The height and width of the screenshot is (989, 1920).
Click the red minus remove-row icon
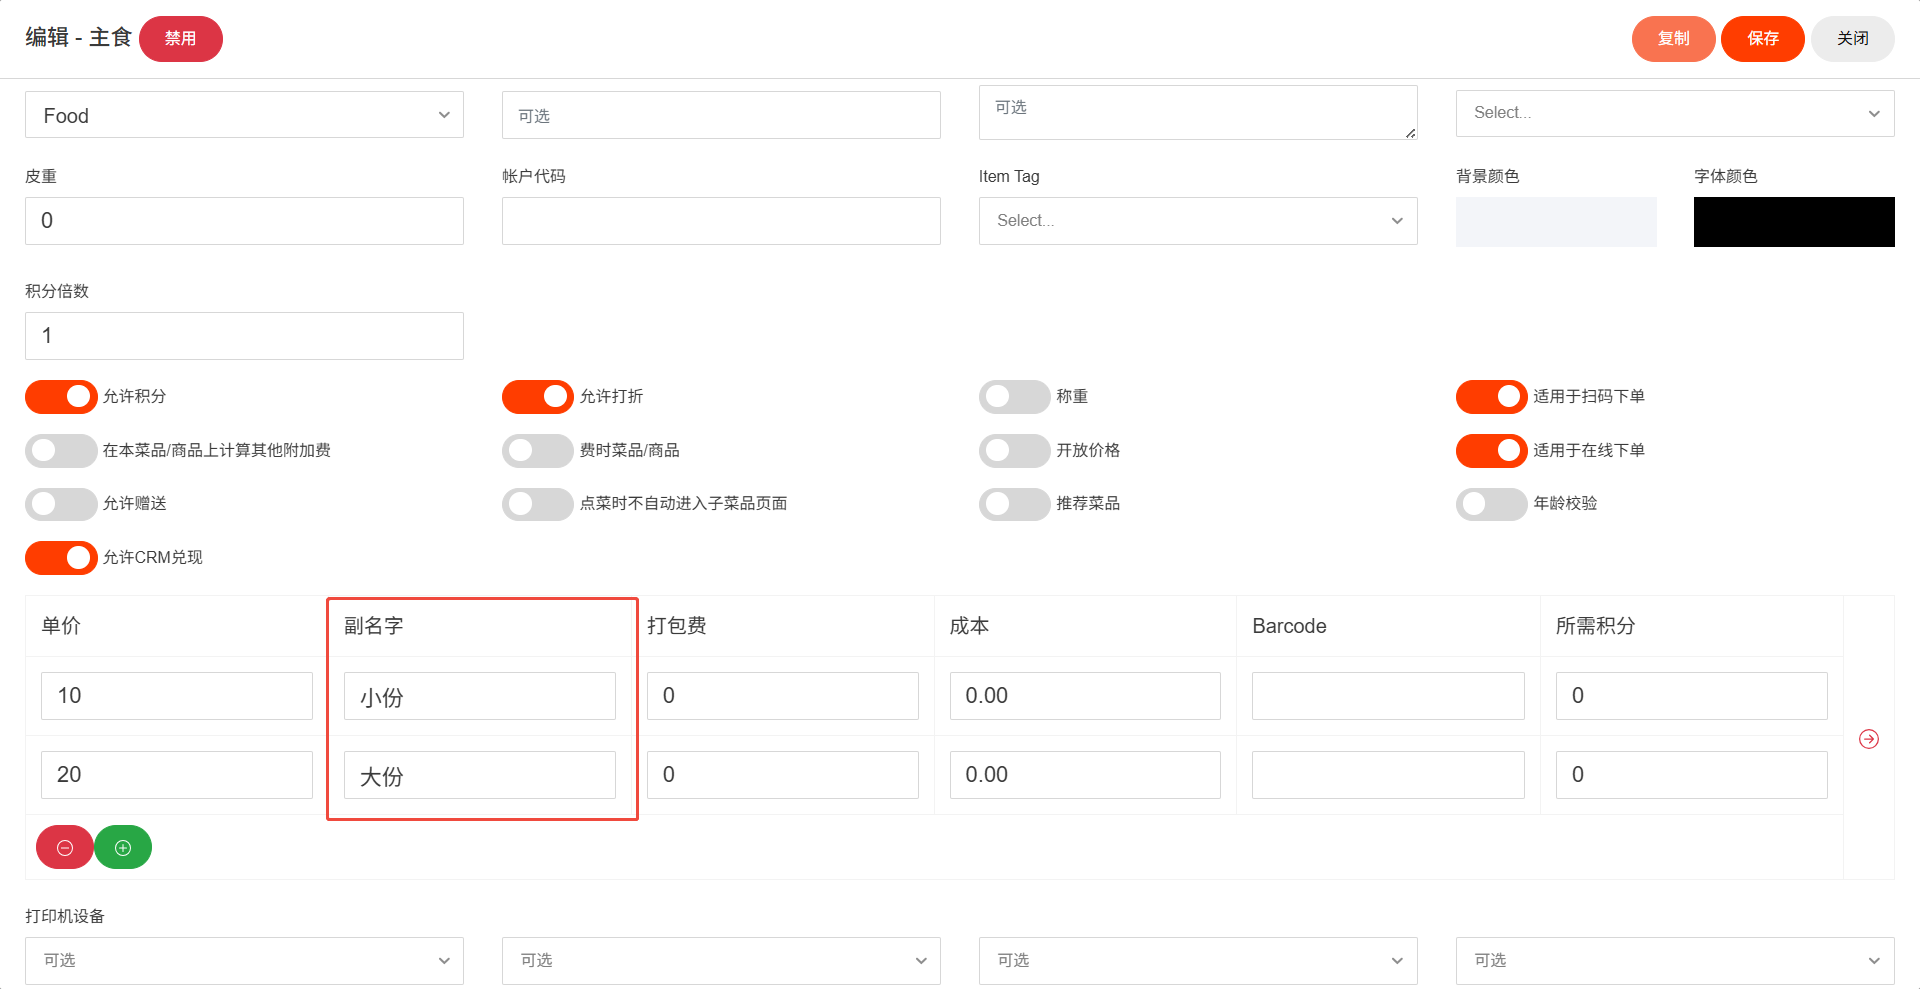[x=65, y=848]
